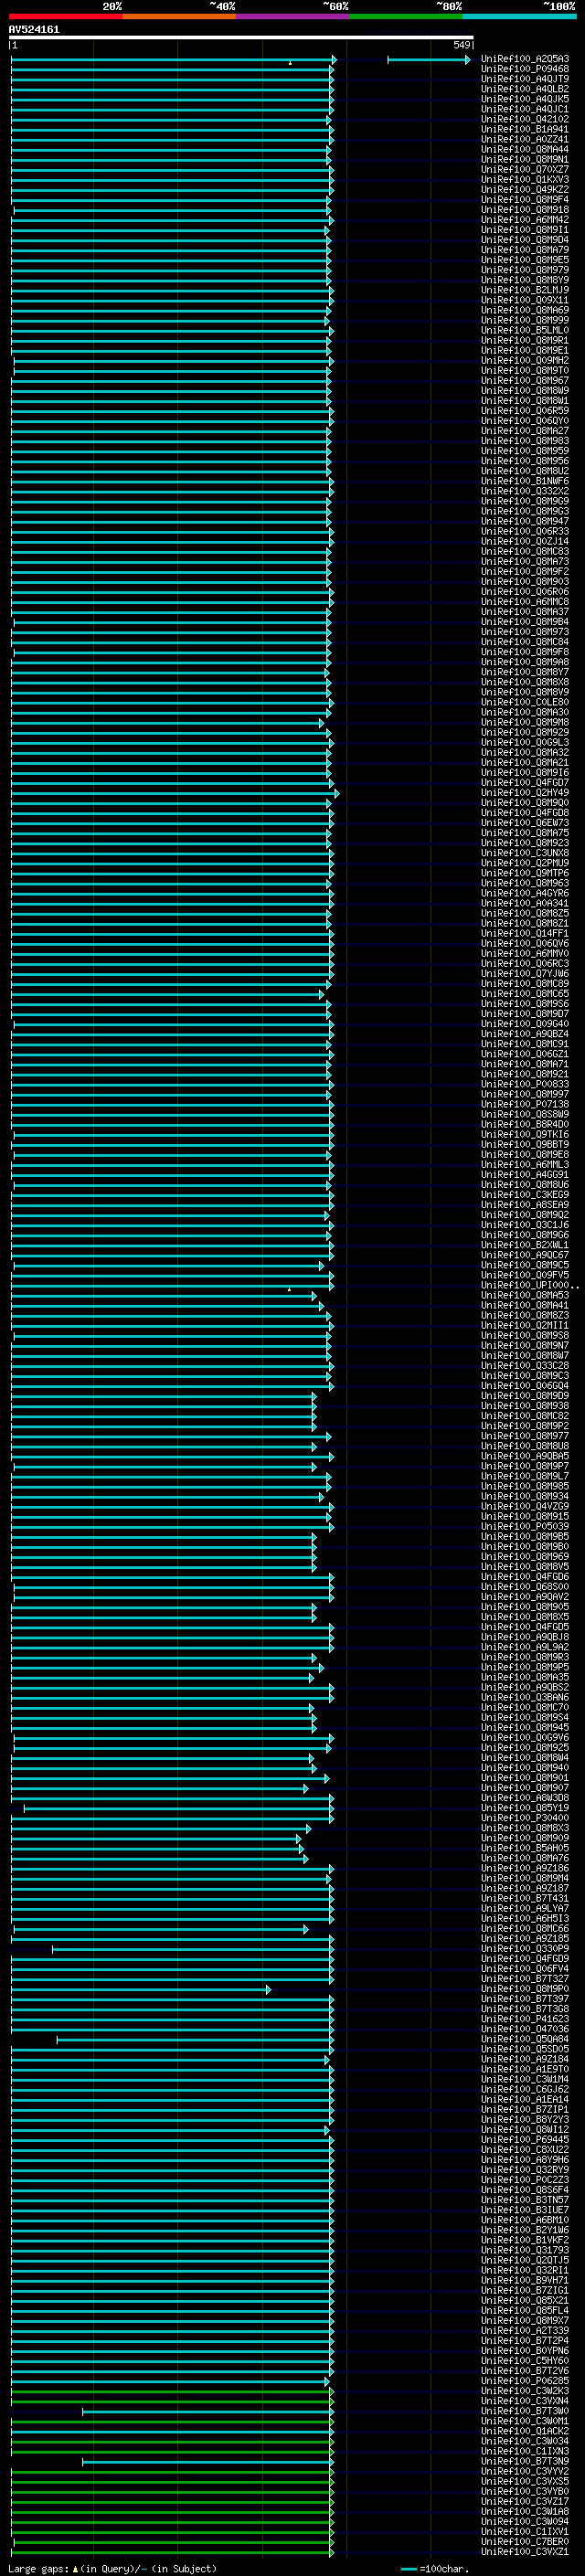Select hit UniRef100_C5HY60

(x=524, y=2361)
